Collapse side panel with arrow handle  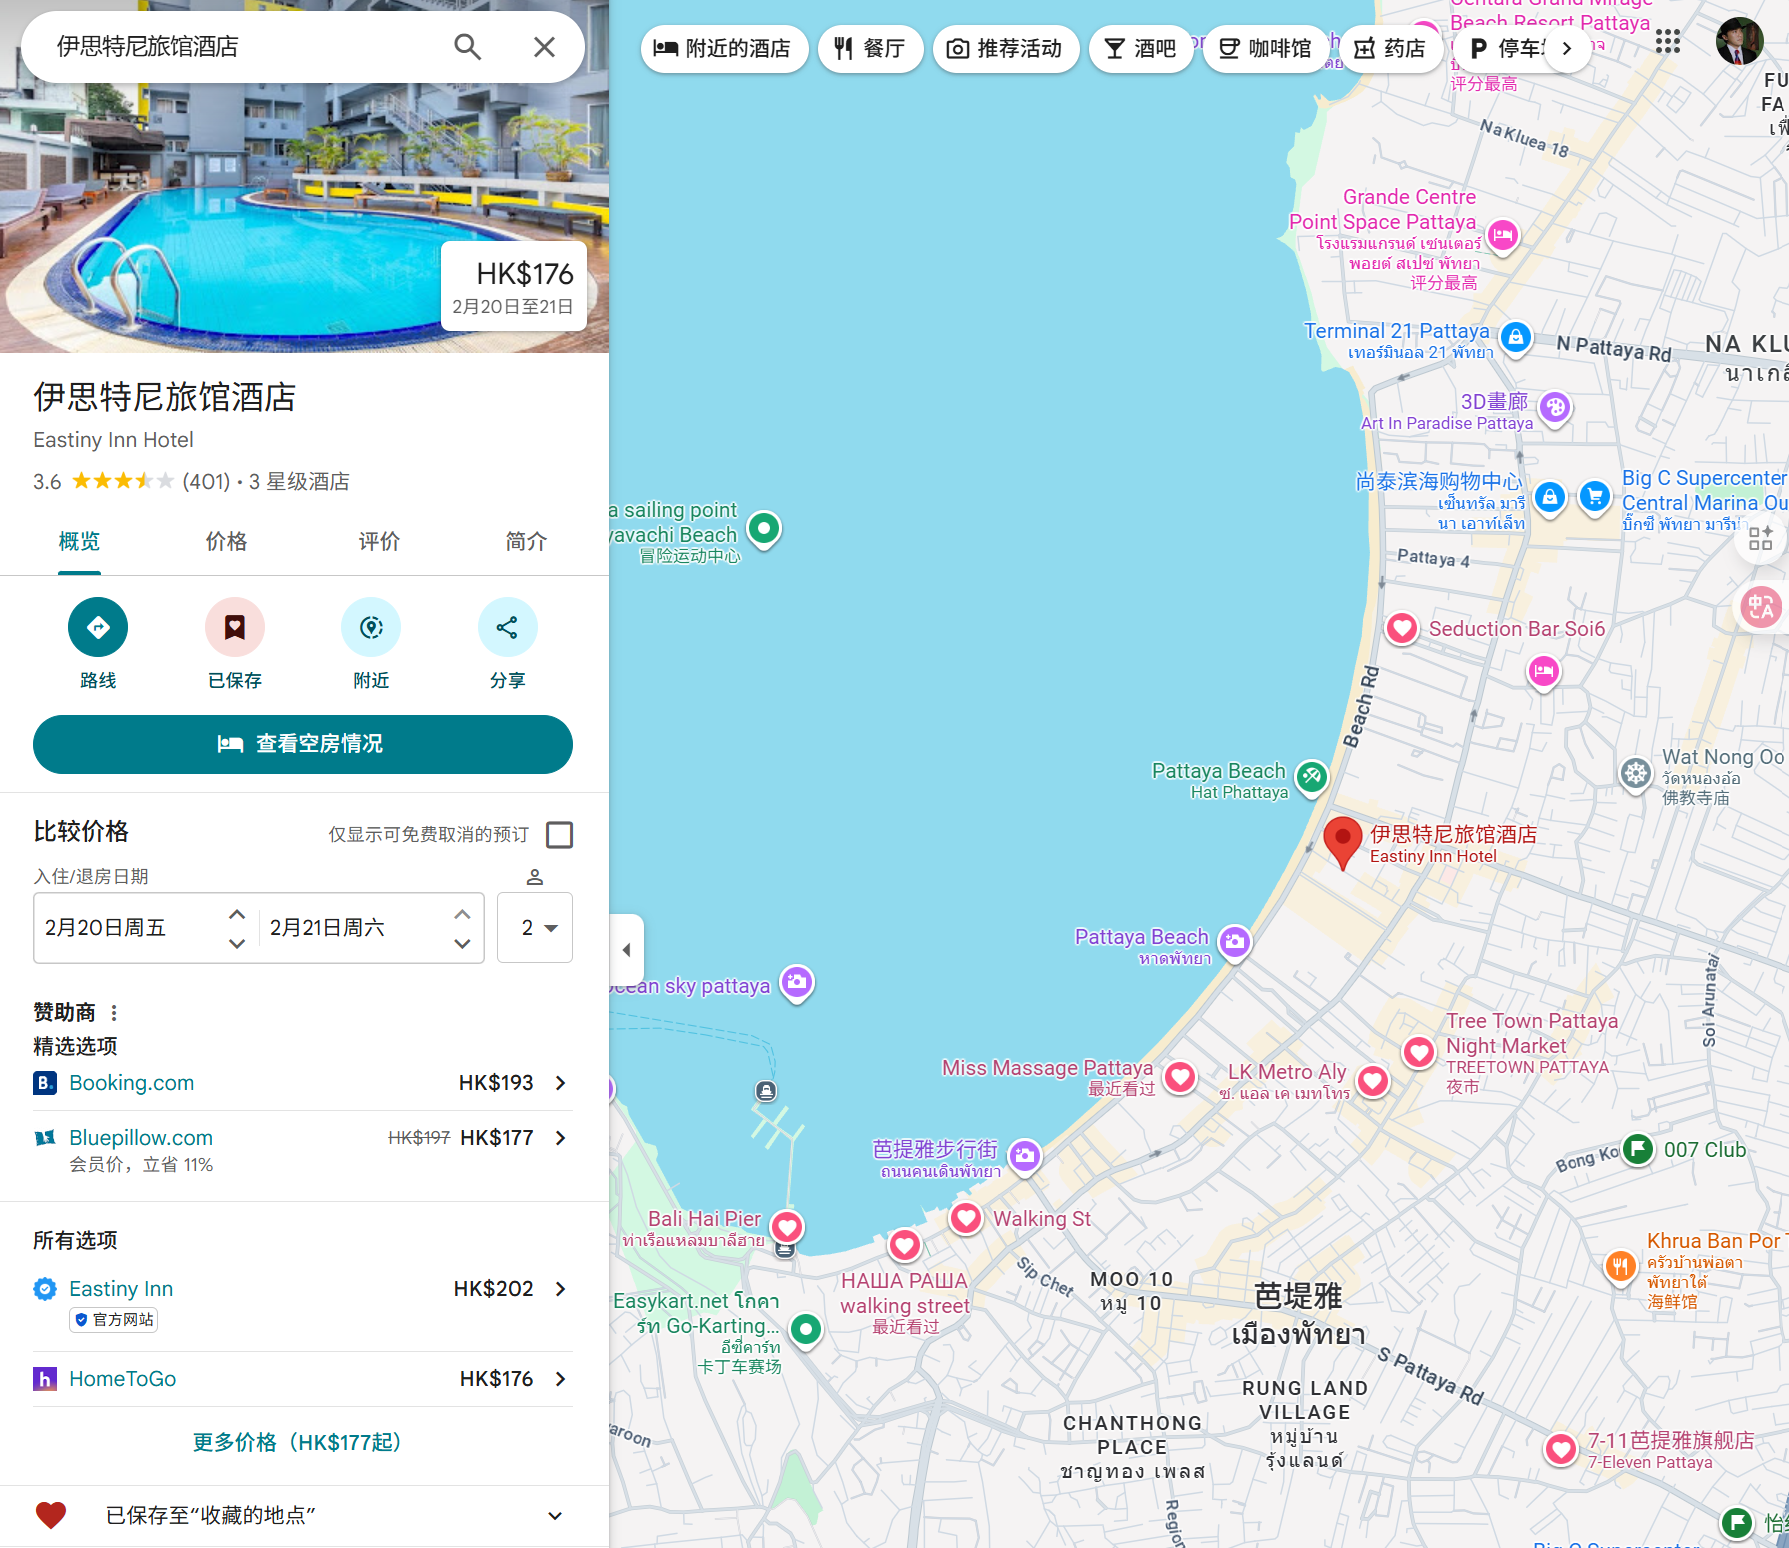coord(626,950)
